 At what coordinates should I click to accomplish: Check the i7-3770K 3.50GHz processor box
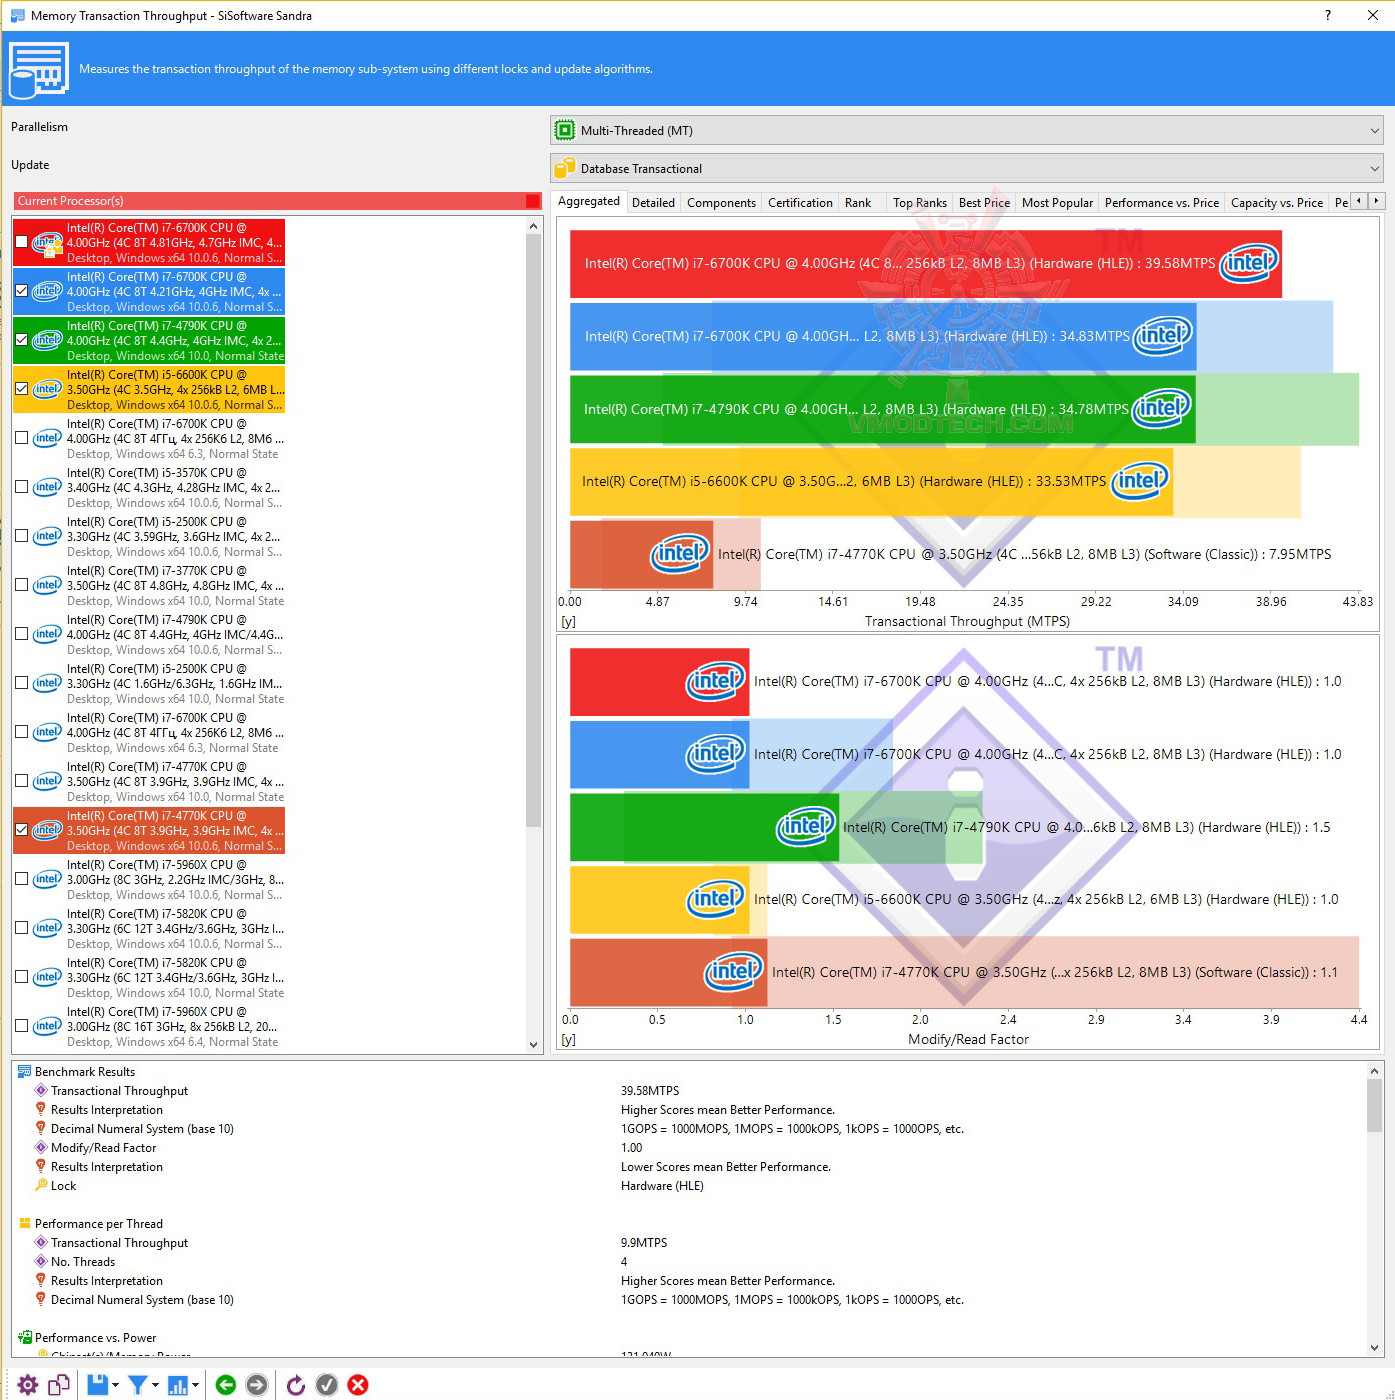tap(21, 585)
